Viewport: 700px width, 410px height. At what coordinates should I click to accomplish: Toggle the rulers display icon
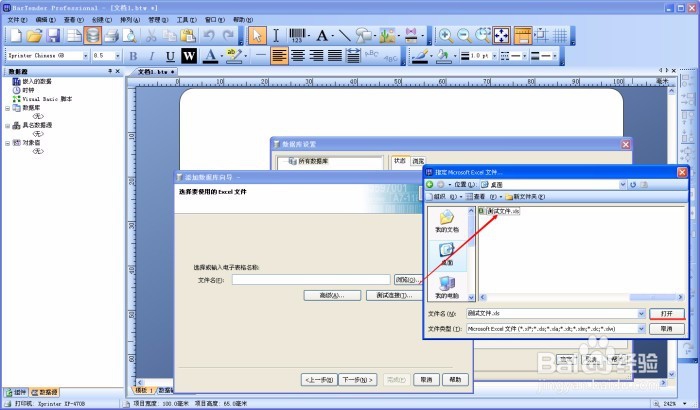pos(522,36)
